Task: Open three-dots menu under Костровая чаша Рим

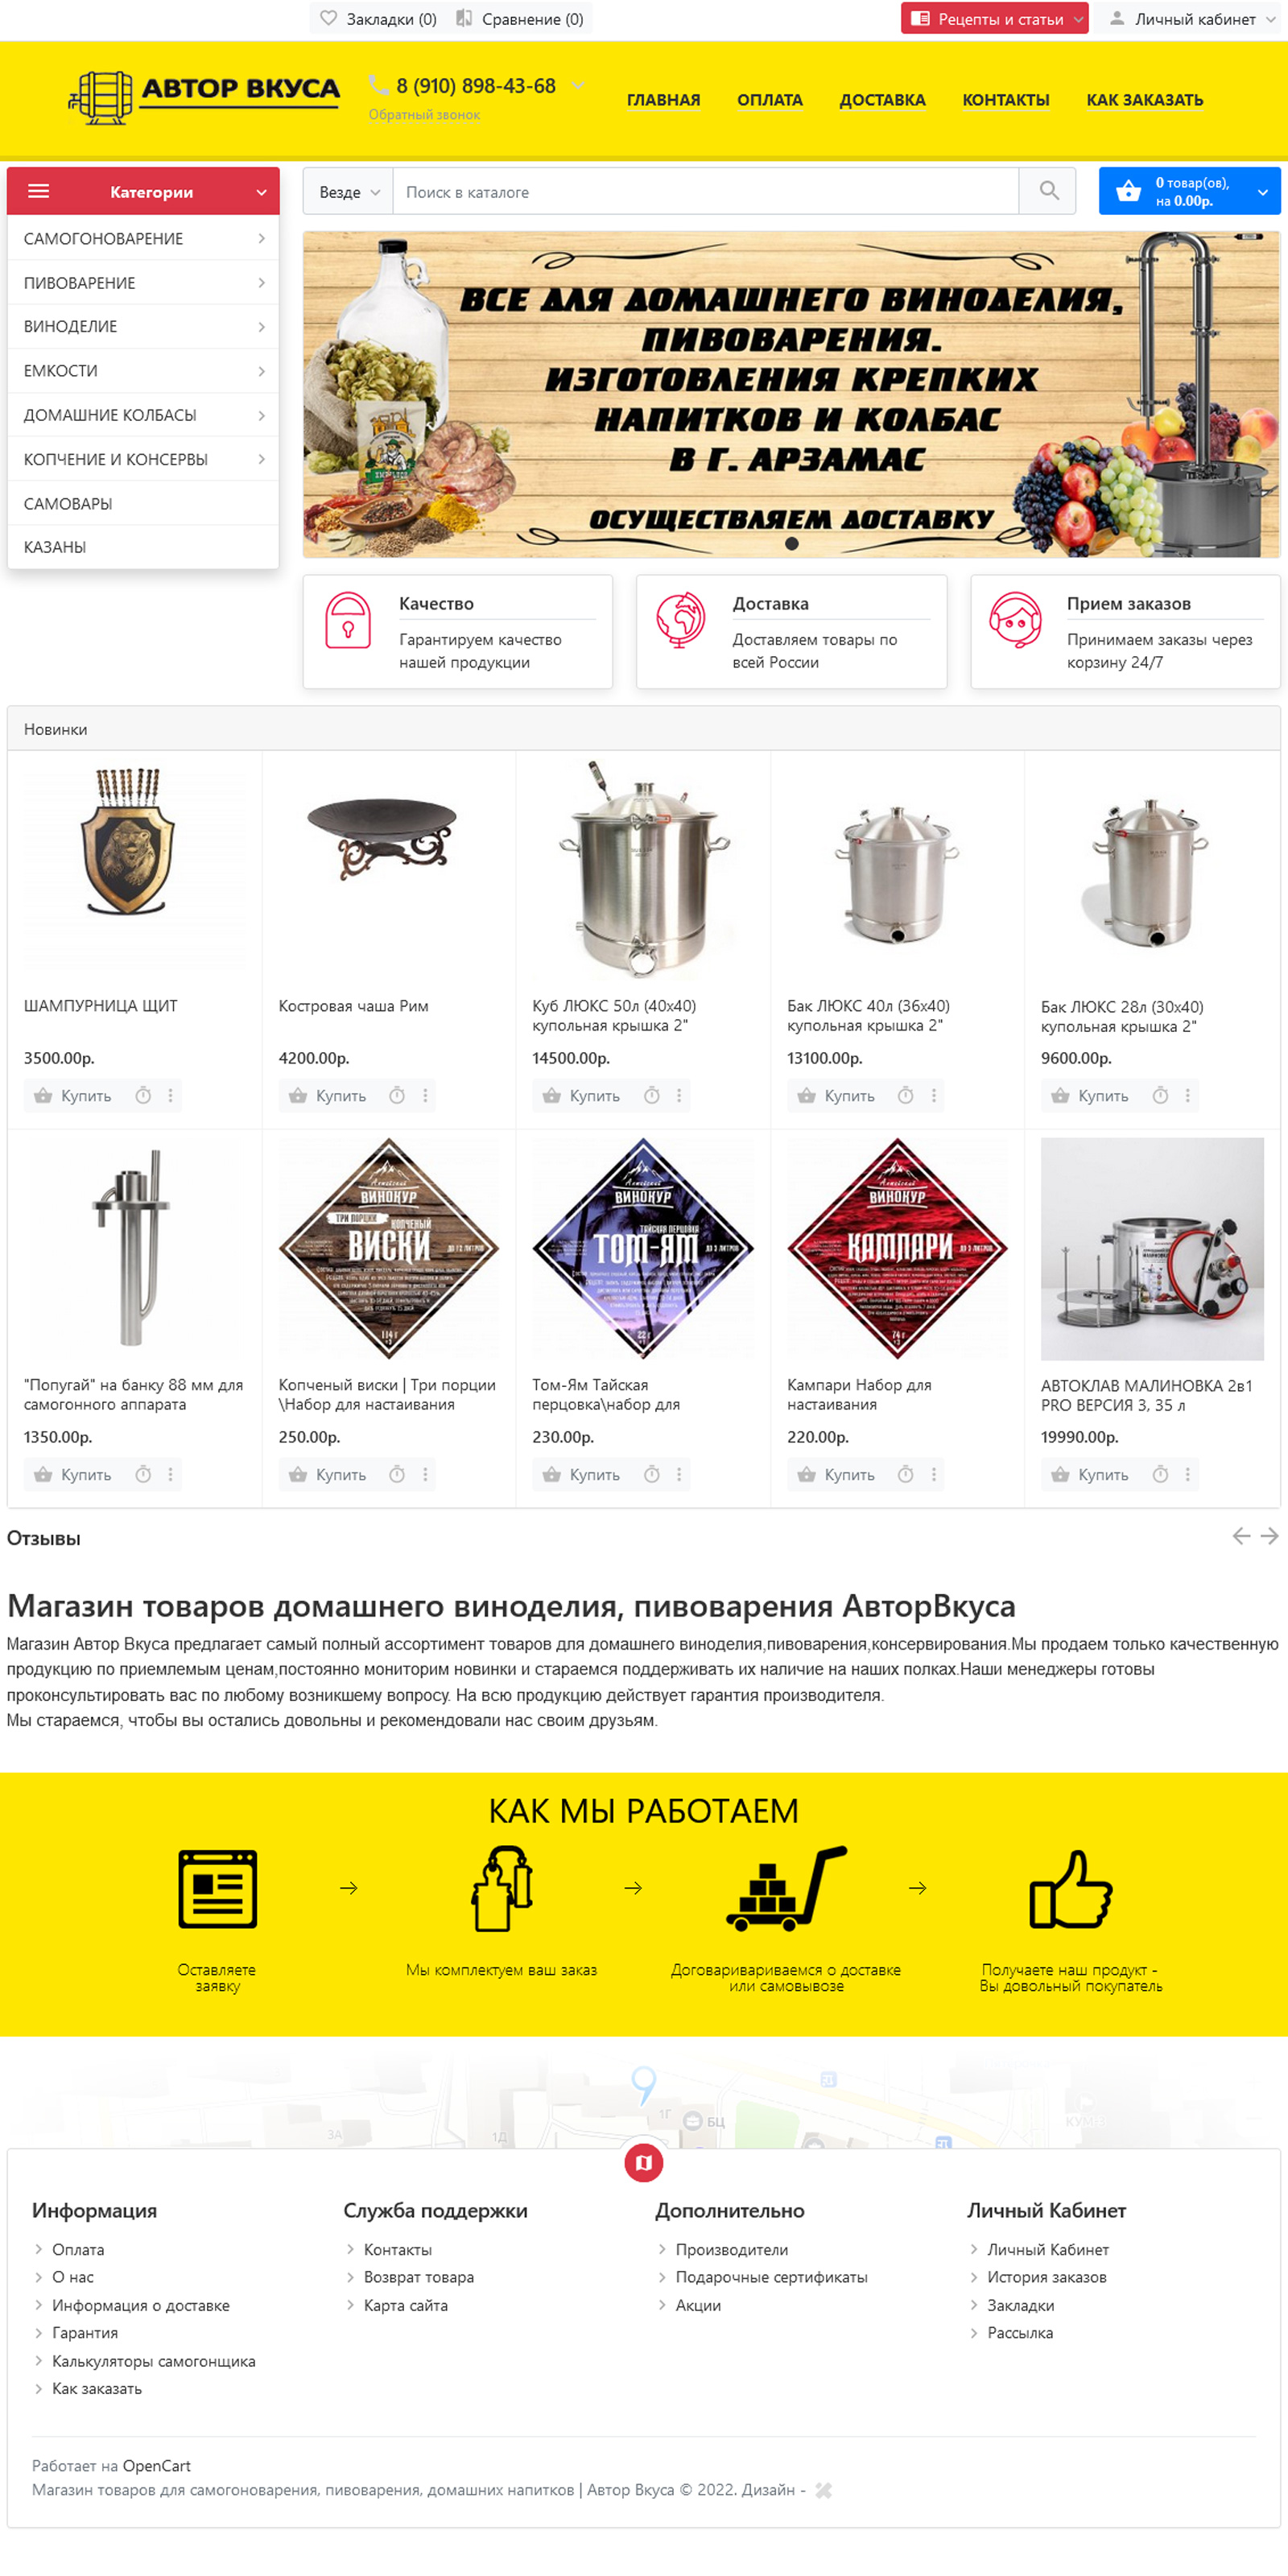Action: click(425, 1095)
